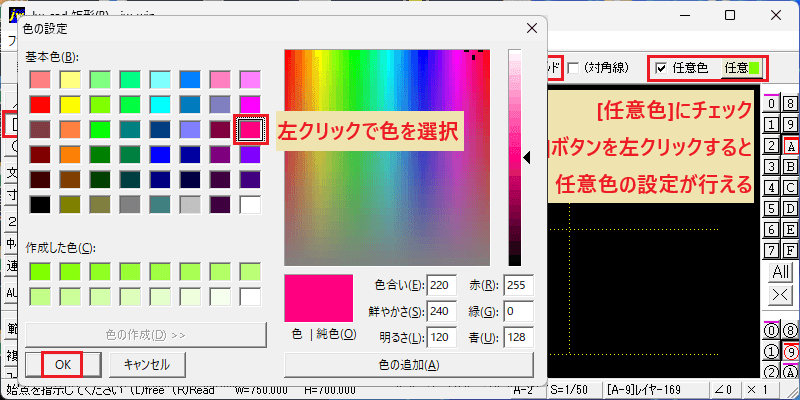The image size is (800, 400).
Task: Pick pure yellow swatch in basic colors
Action: (x=69, y=105)
